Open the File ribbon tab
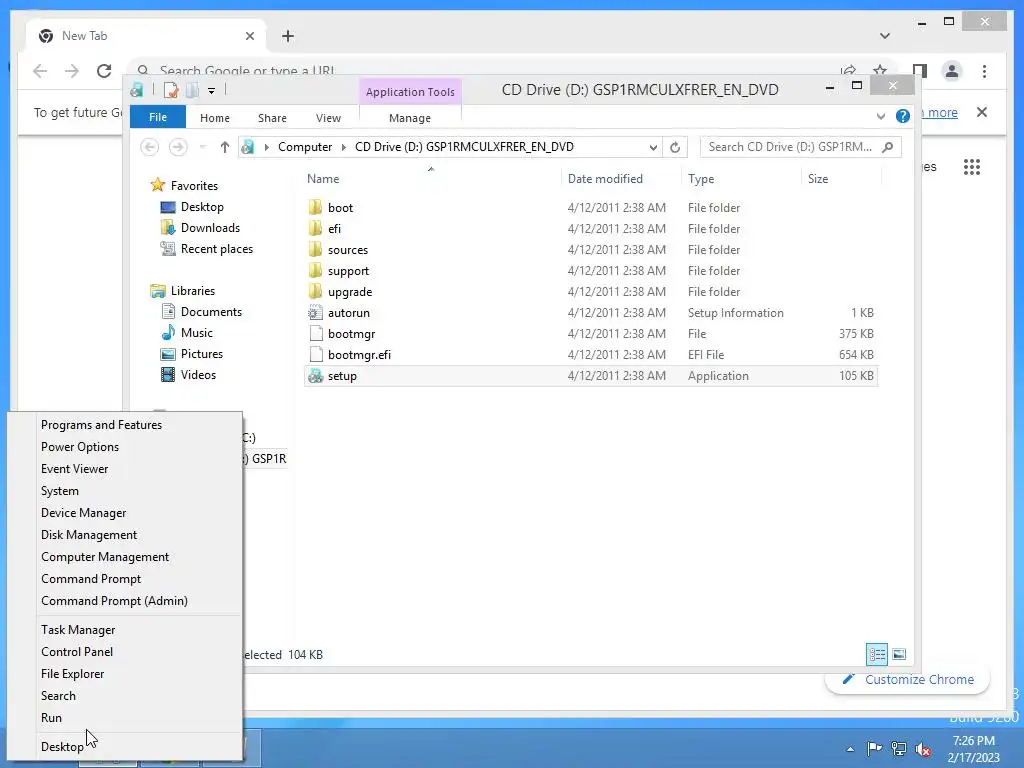 pyautogui.click(x=158, y=117)
